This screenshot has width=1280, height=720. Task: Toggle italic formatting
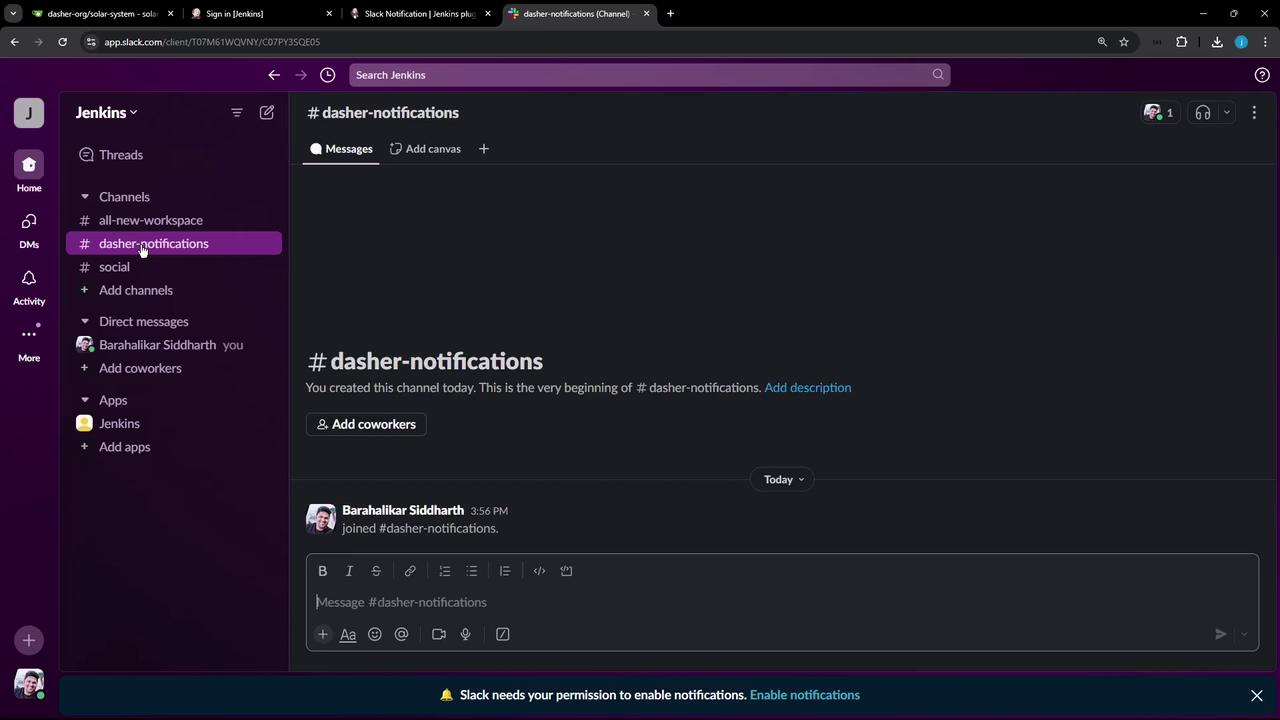tap(350, 571)
